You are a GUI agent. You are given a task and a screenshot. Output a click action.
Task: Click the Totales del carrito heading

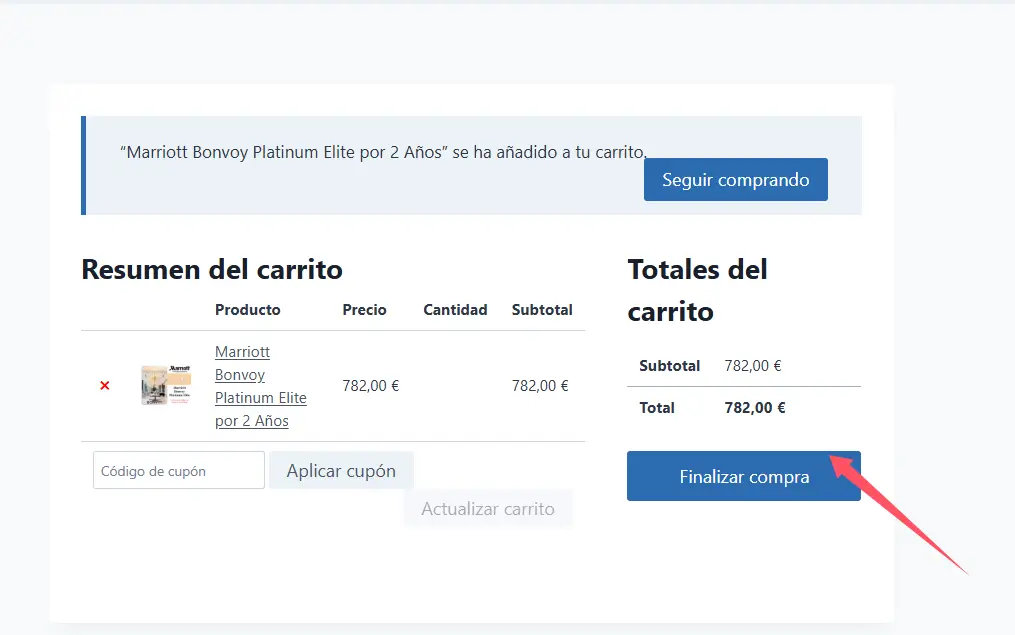[x=697, y=289]
